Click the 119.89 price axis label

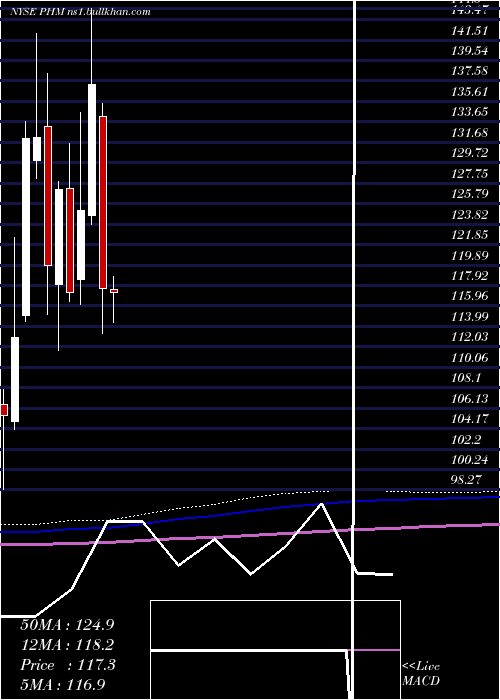coord(470,256)
